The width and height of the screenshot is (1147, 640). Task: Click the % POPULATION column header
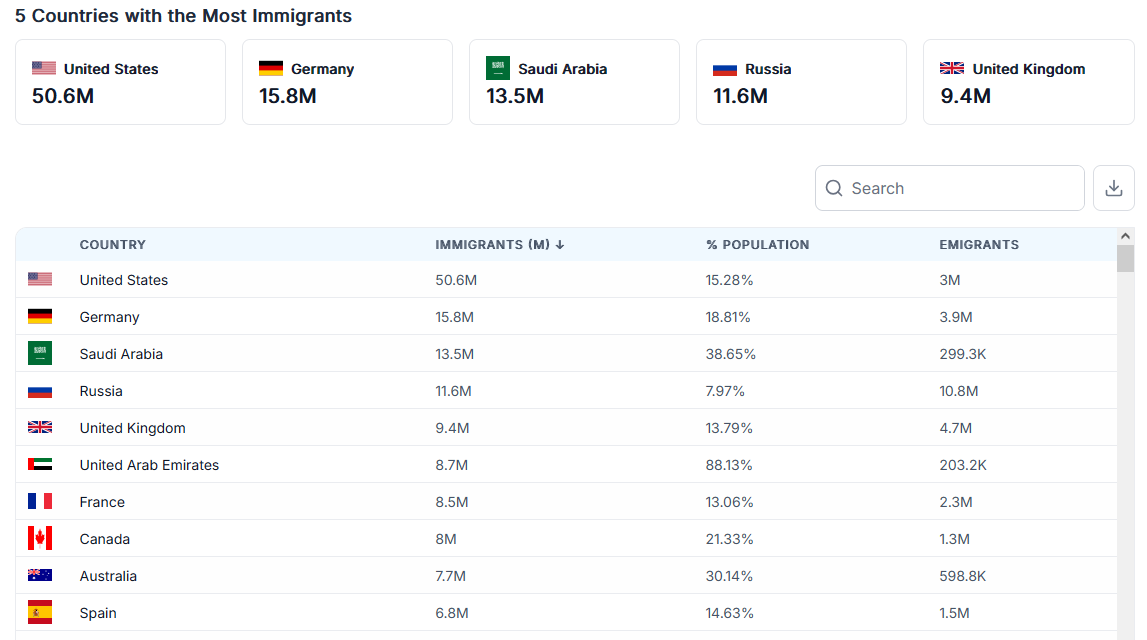[757, 244]
